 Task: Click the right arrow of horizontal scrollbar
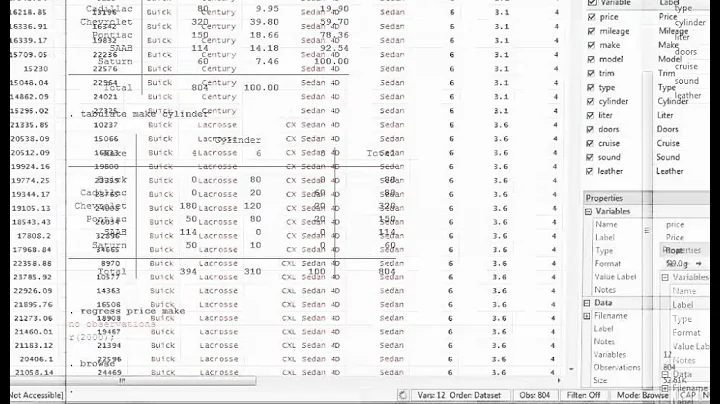559,381
